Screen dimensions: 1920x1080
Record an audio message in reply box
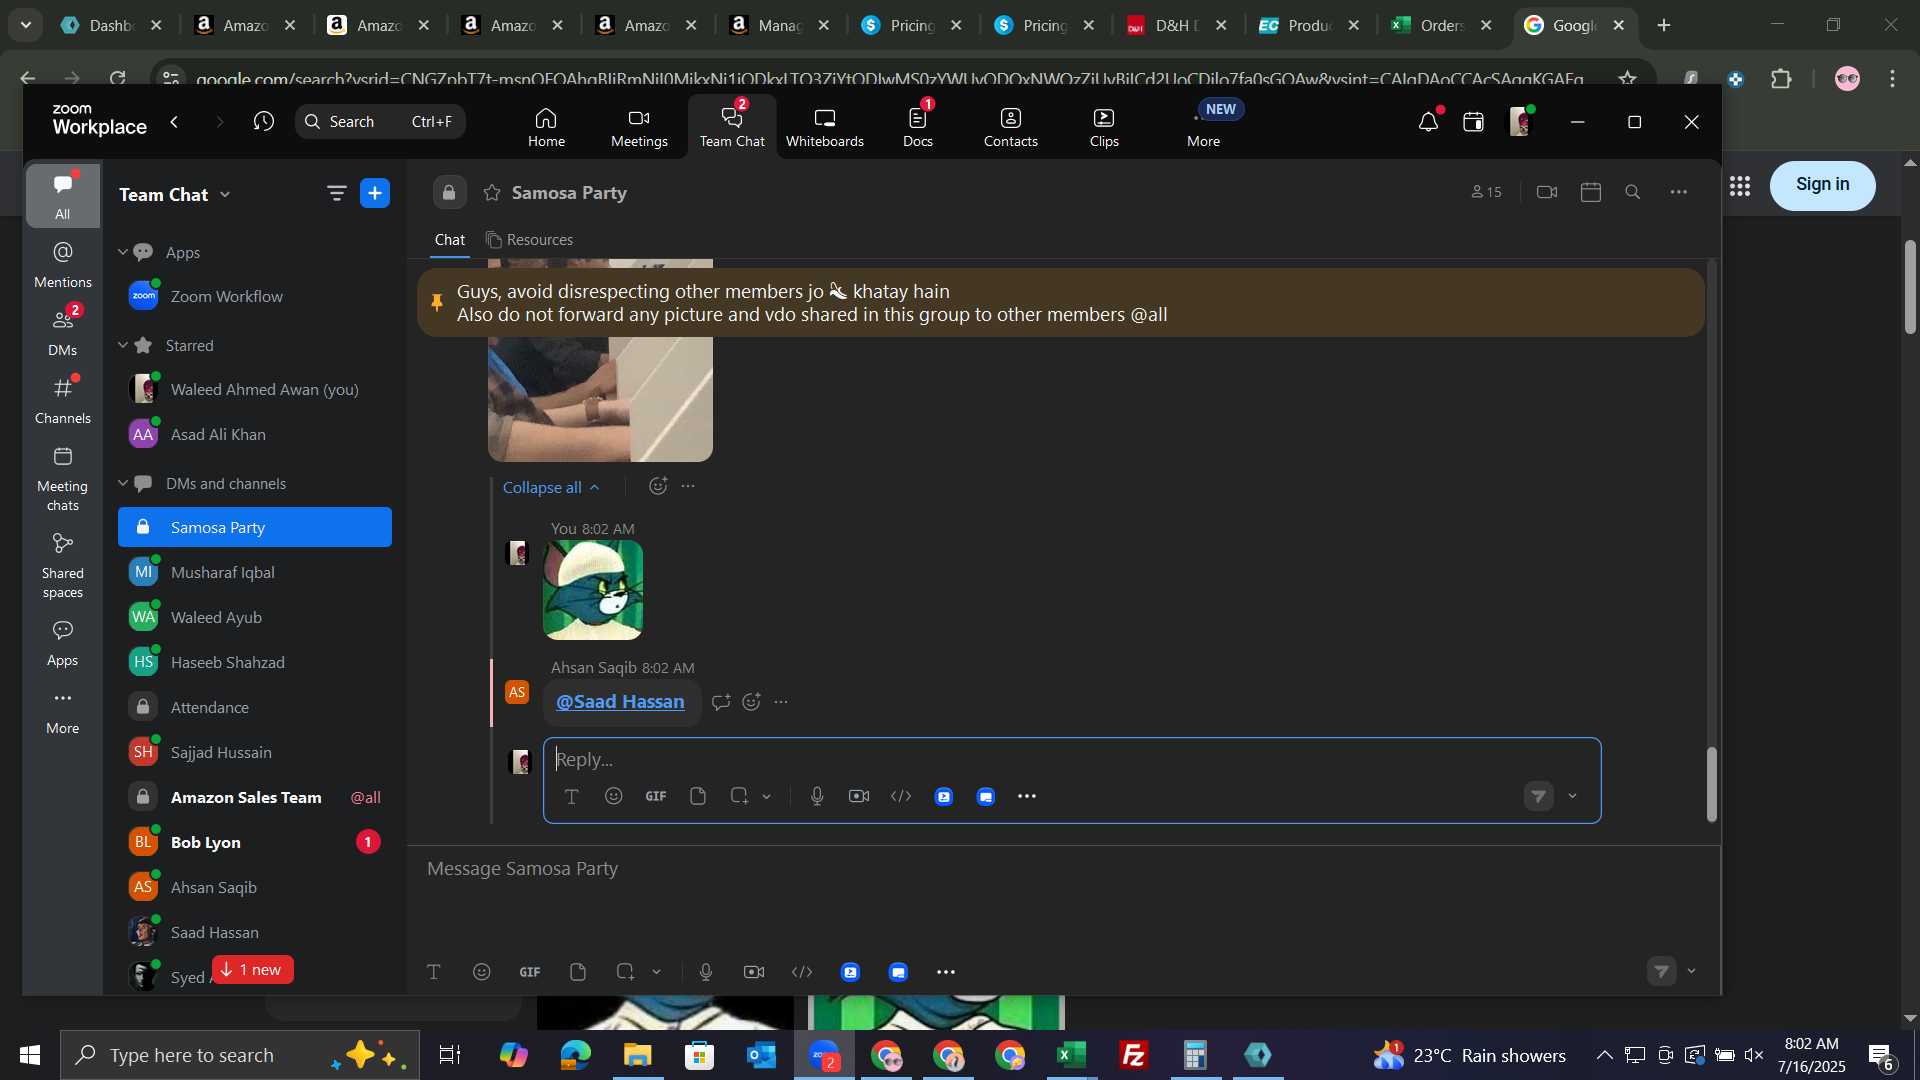pos(817,796)
